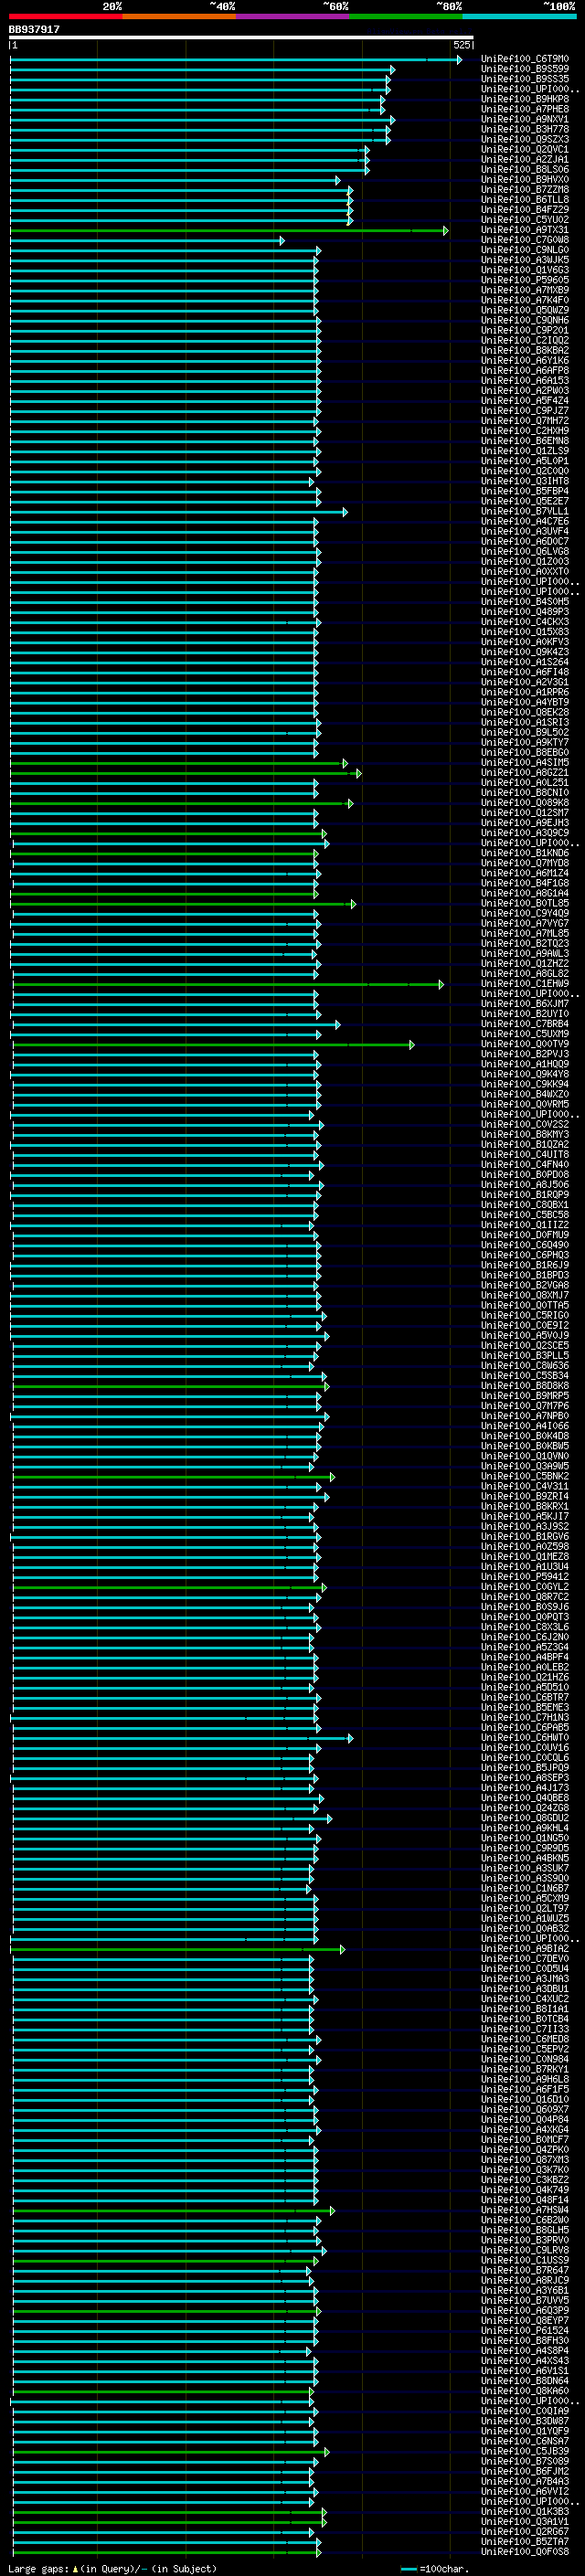Image resolution: width=585 pixels, height=2576 pixels.
Task: Click the 525 end position label
Action: [462, 45]
